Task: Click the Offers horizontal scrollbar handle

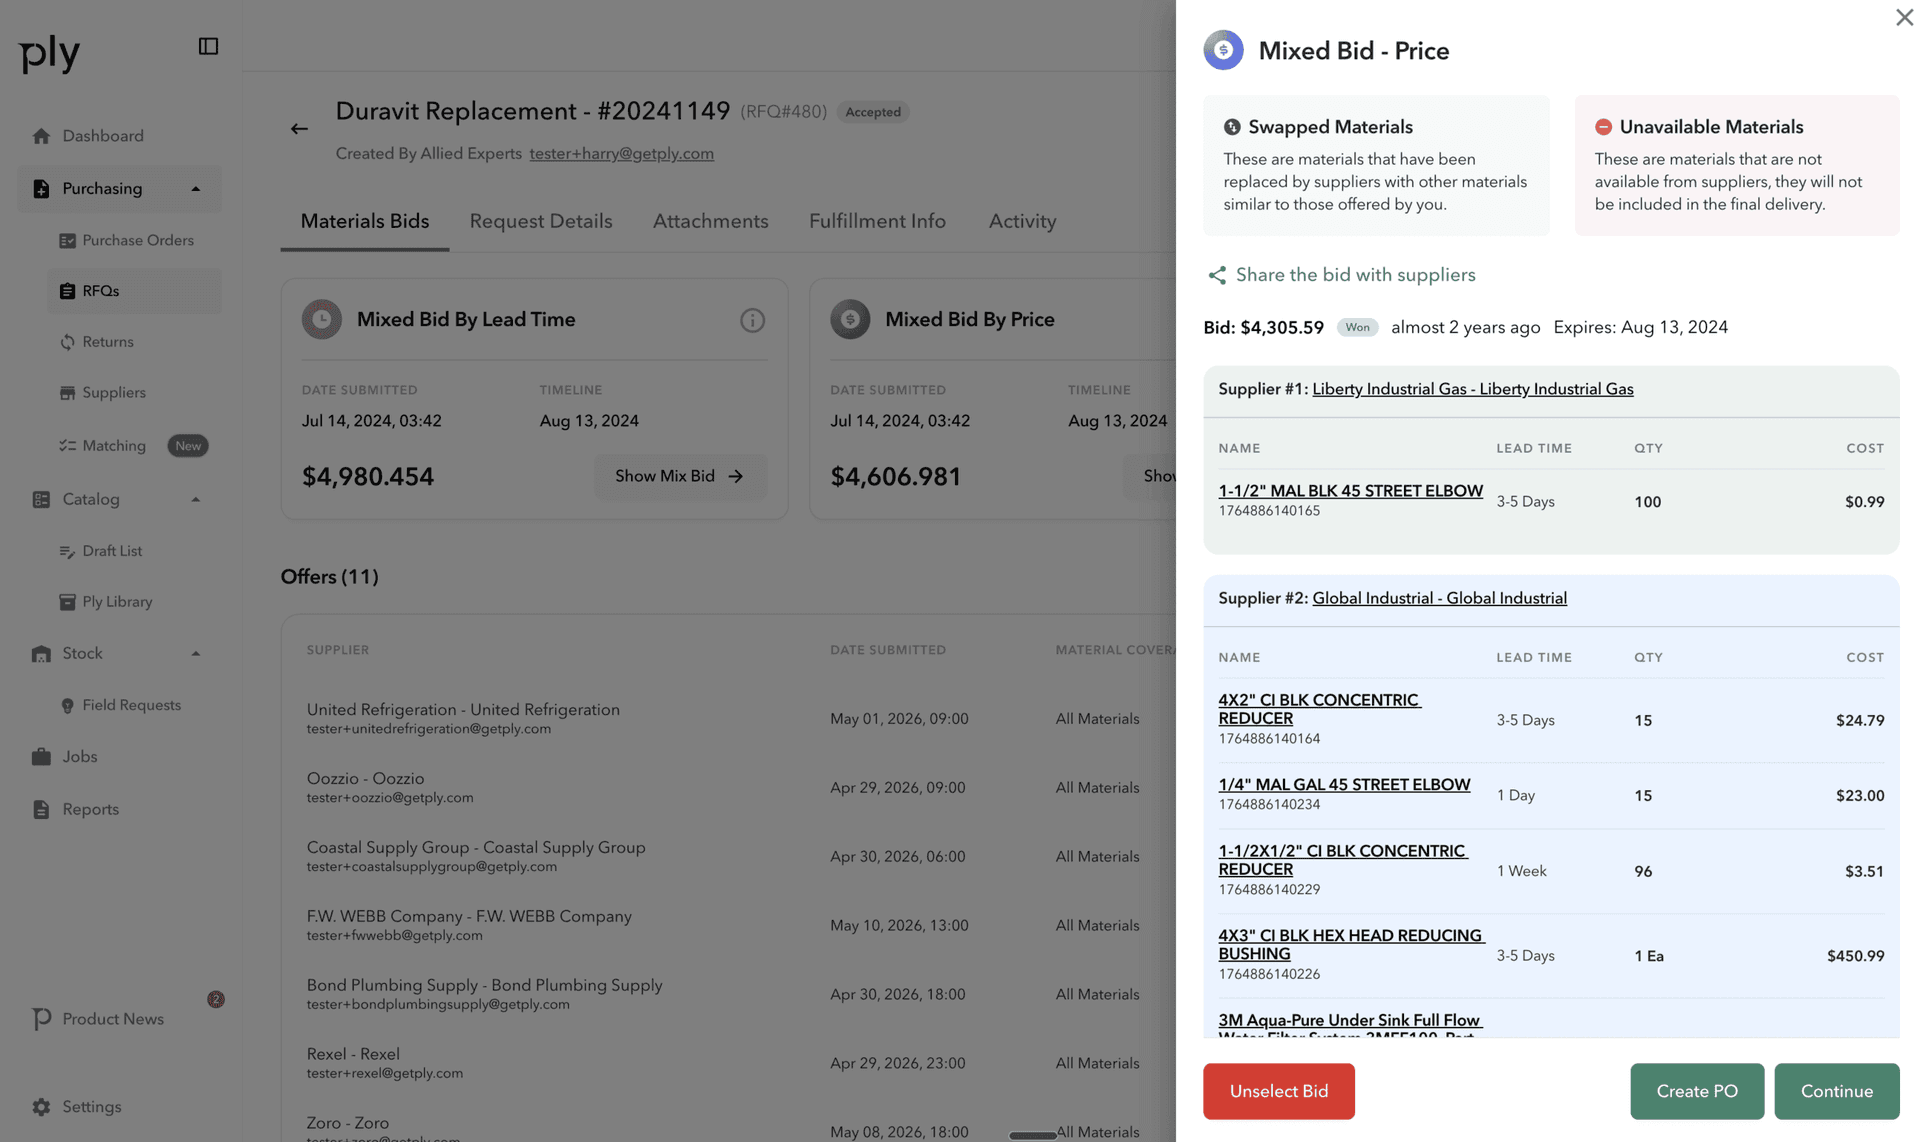Action: pyautogui.click(x=1032, y=1136)
